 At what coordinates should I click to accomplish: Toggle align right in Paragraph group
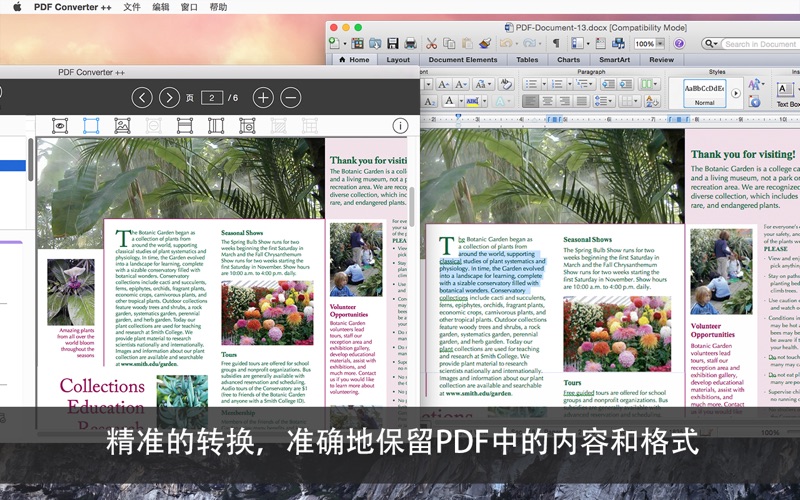tap(565, 101)
